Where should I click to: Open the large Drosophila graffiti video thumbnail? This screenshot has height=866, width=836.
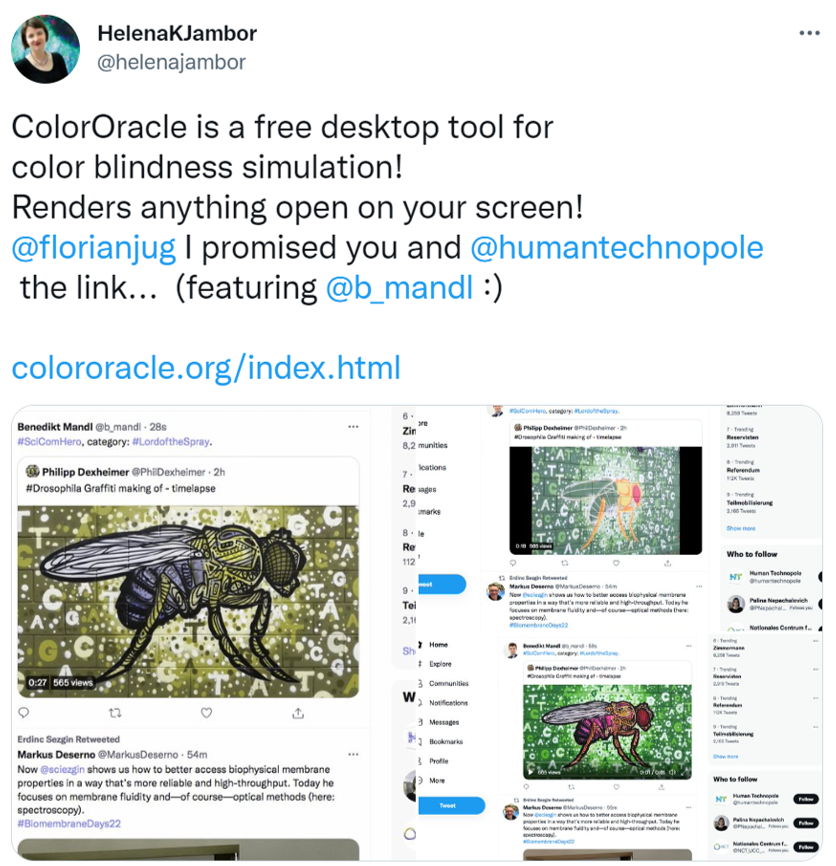188,601
